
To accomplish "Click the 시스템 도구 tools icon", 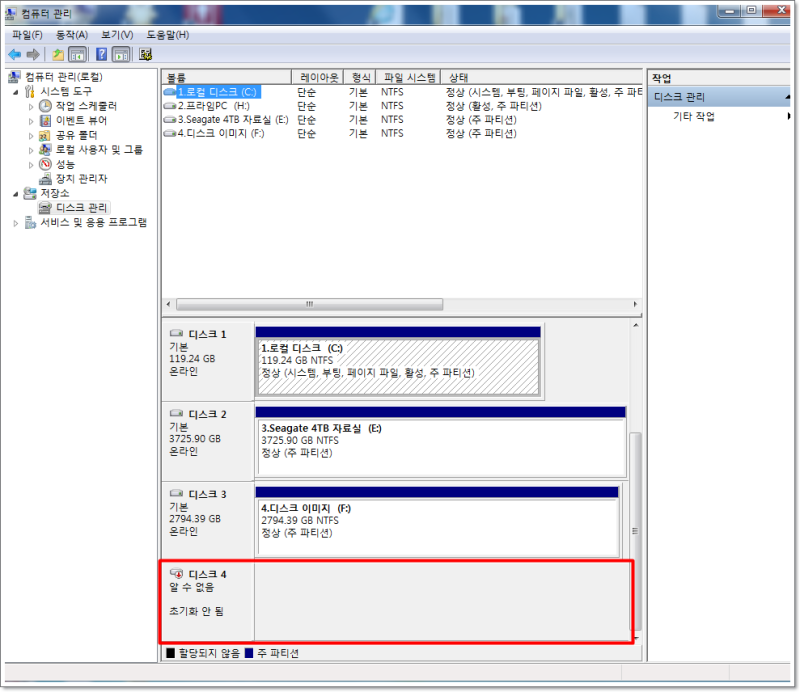I will pos(30,91).
